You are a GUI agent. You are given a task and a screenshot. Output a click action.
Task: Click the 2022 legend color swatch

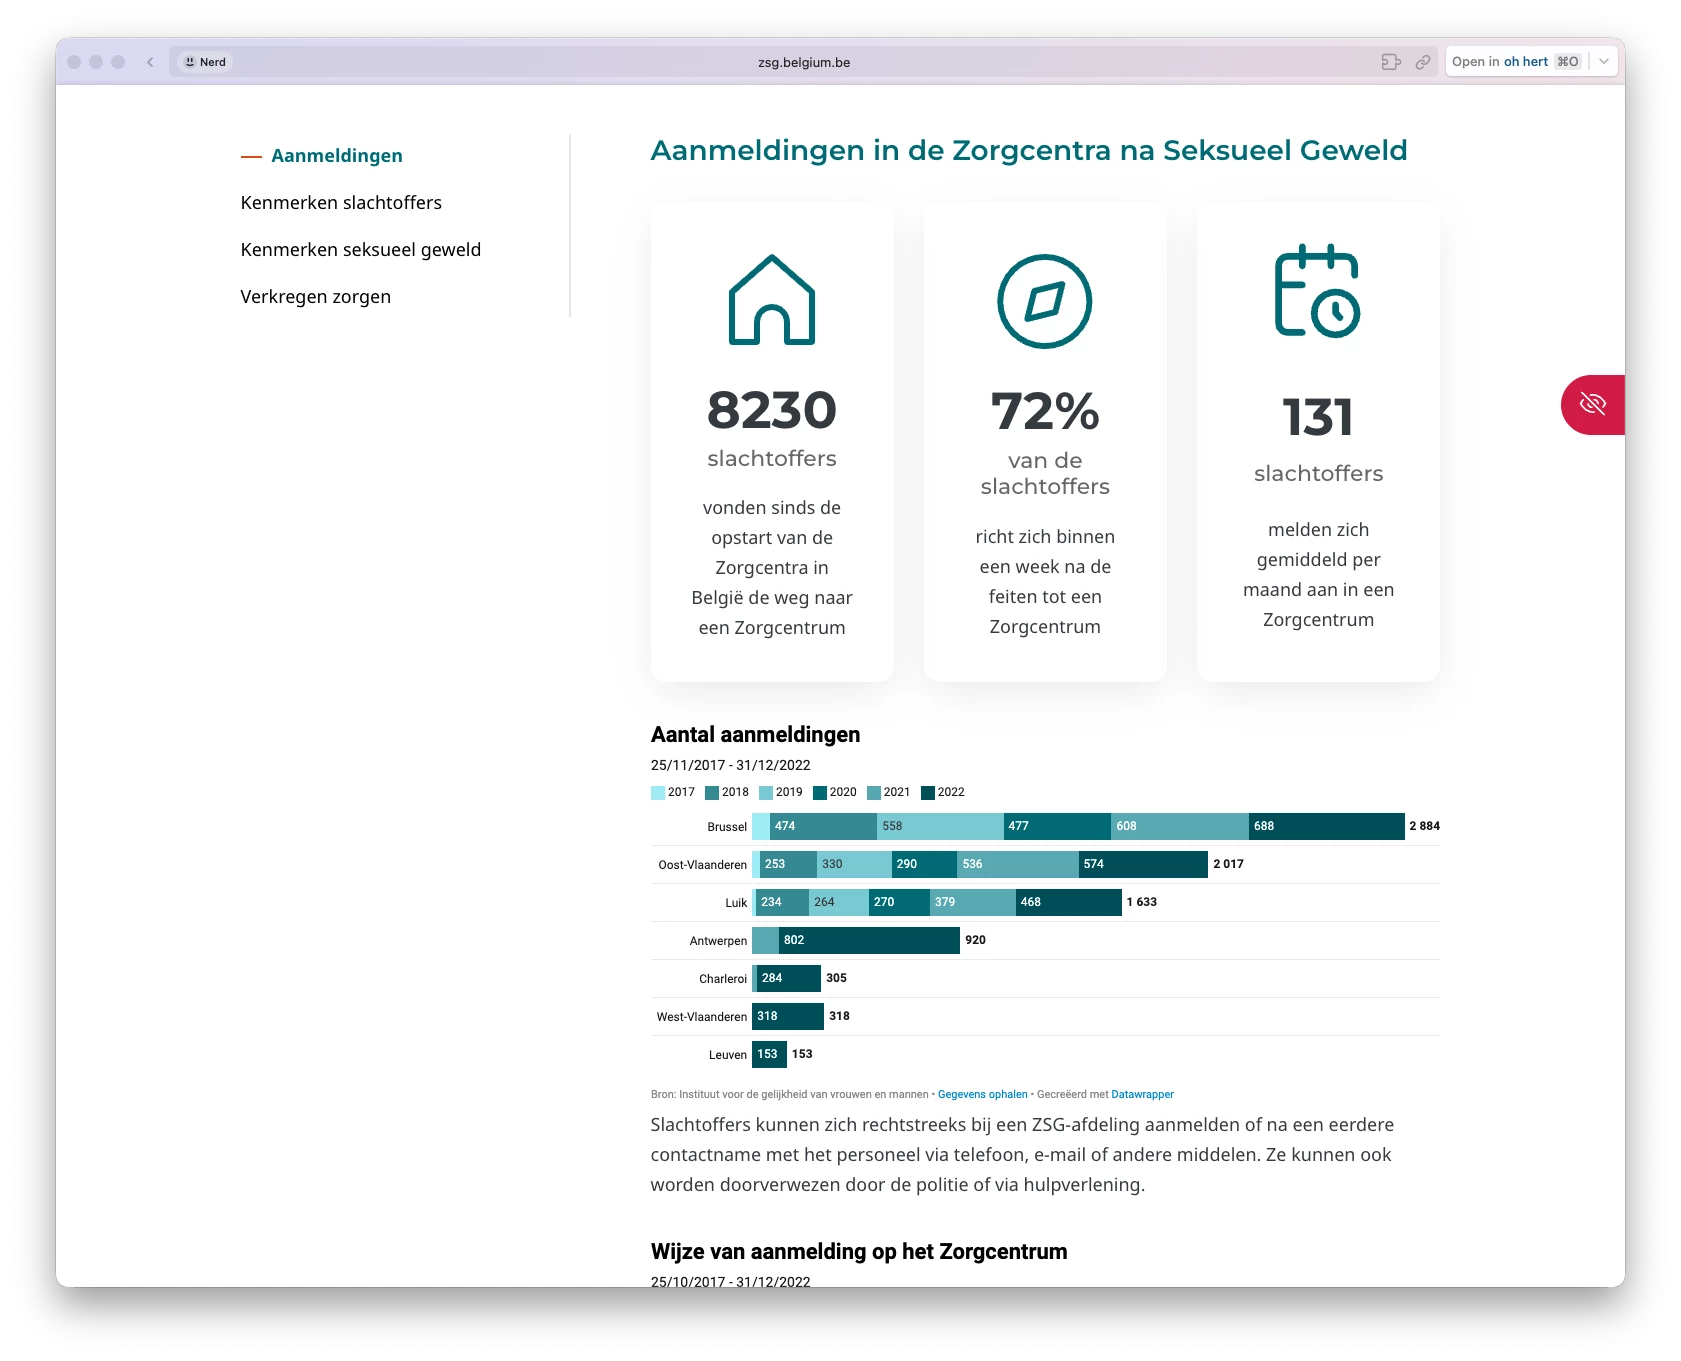(x=928, y=793)
